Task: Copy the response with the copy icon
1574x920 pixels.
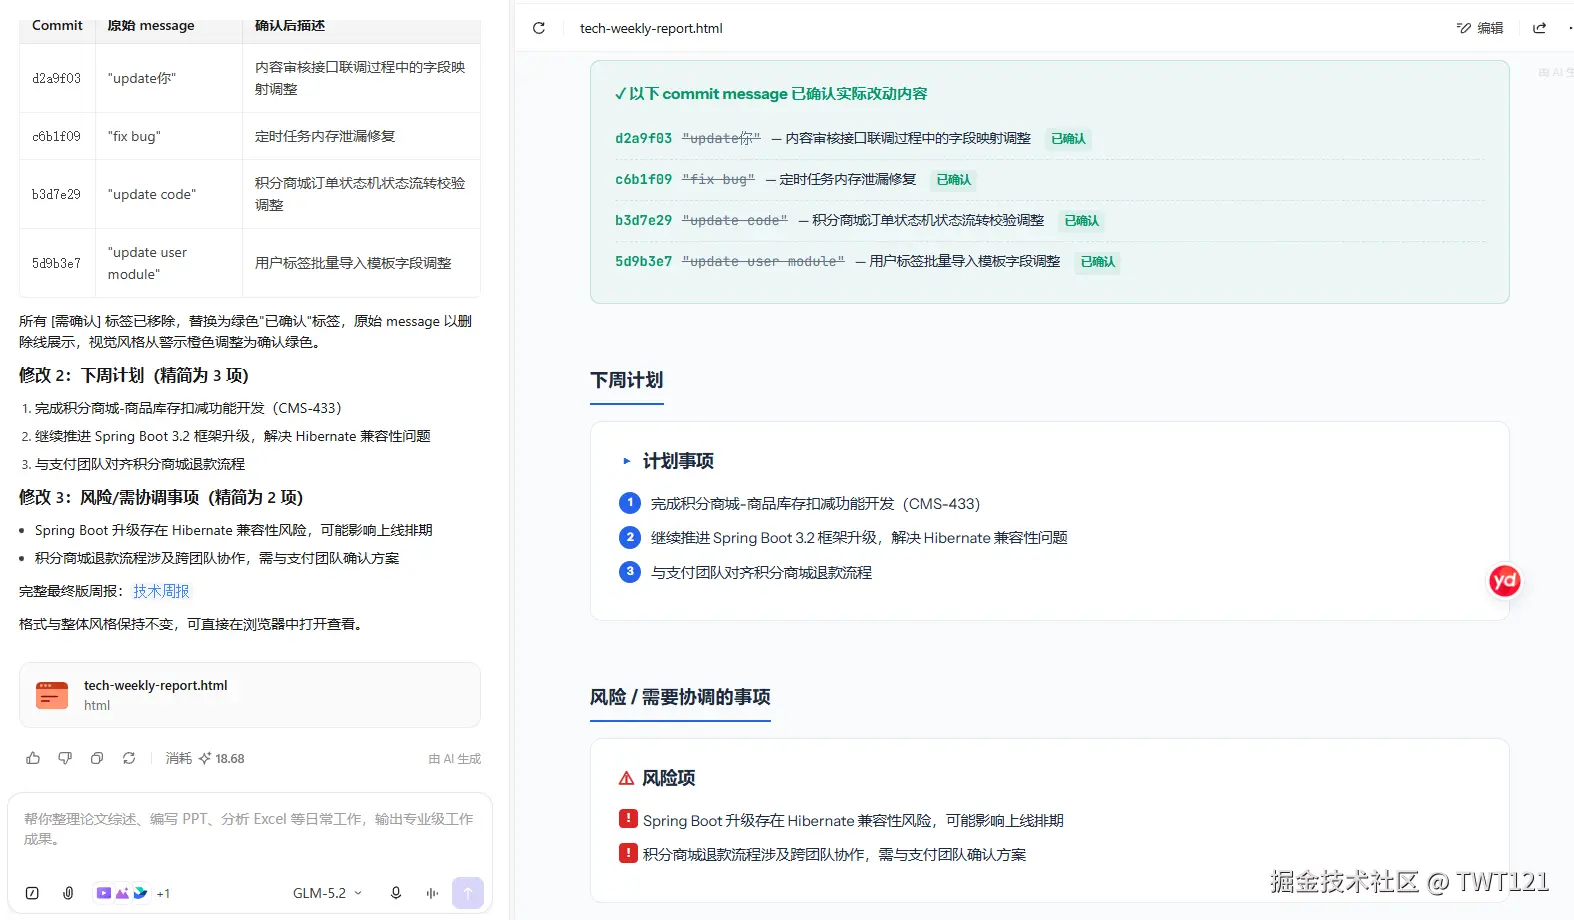Action: click(x=97, y=758)
